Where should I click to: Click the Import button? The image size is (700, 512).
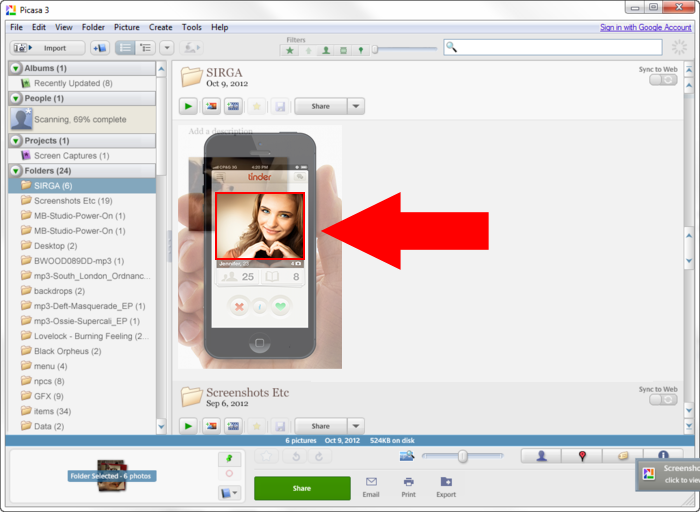(x=47, y=47)
